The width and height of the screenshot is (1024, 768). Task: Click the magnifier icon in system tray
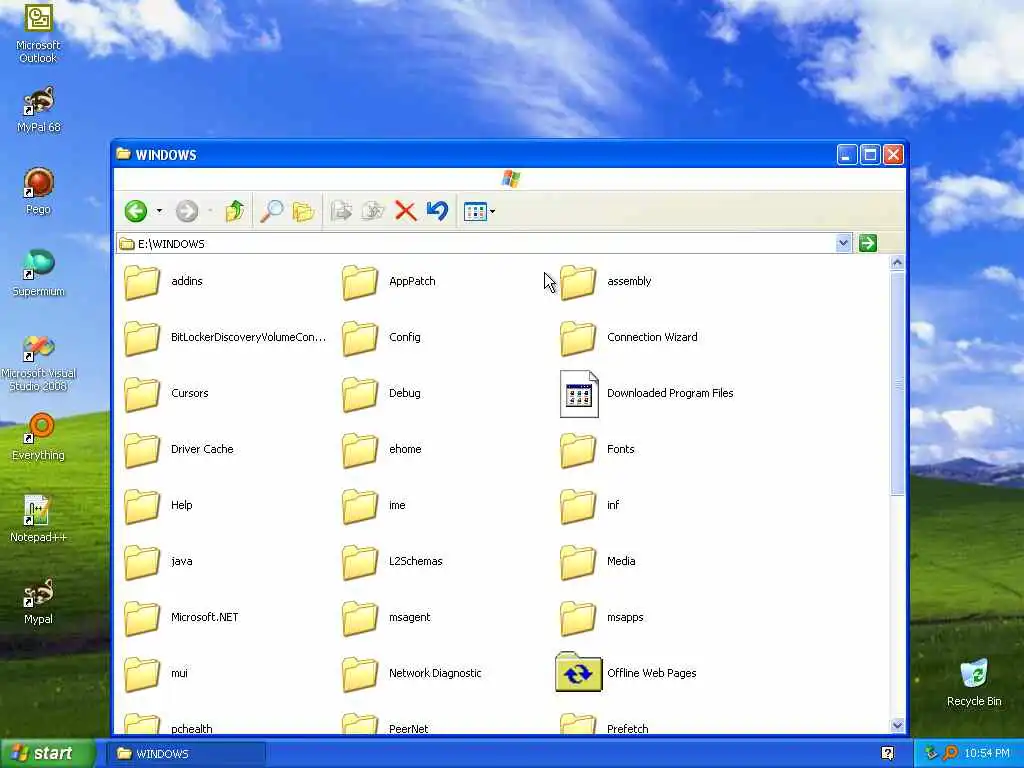point(950,754)
